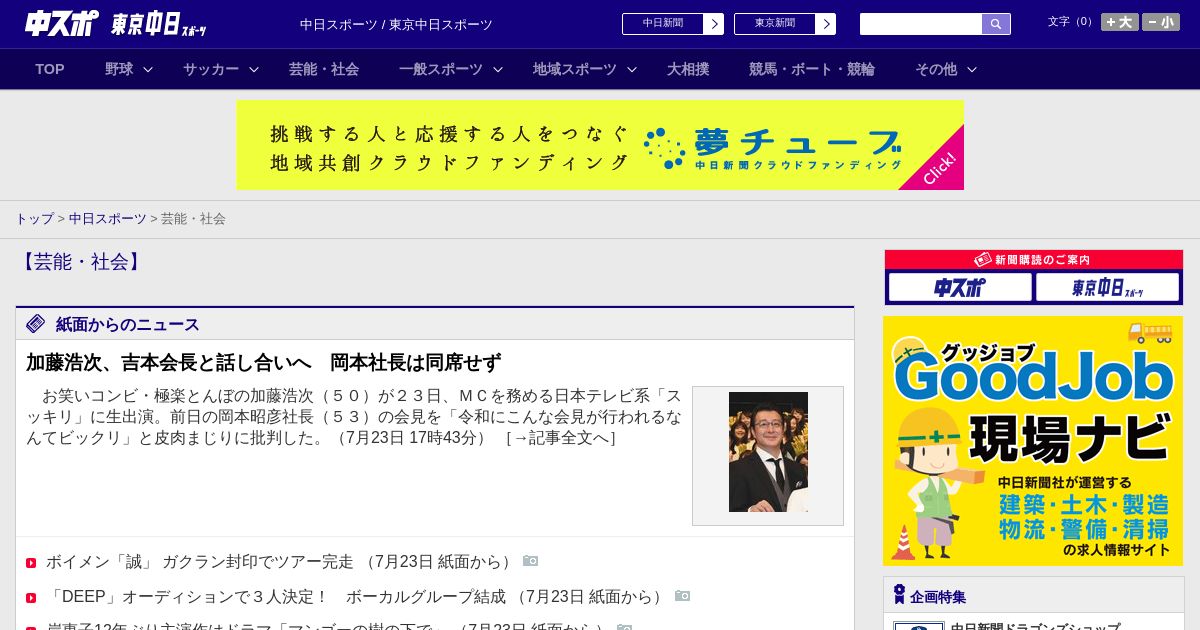Open the 中日新聞 link button
This screenshot has width=1200, height=630.
point(673,24)
